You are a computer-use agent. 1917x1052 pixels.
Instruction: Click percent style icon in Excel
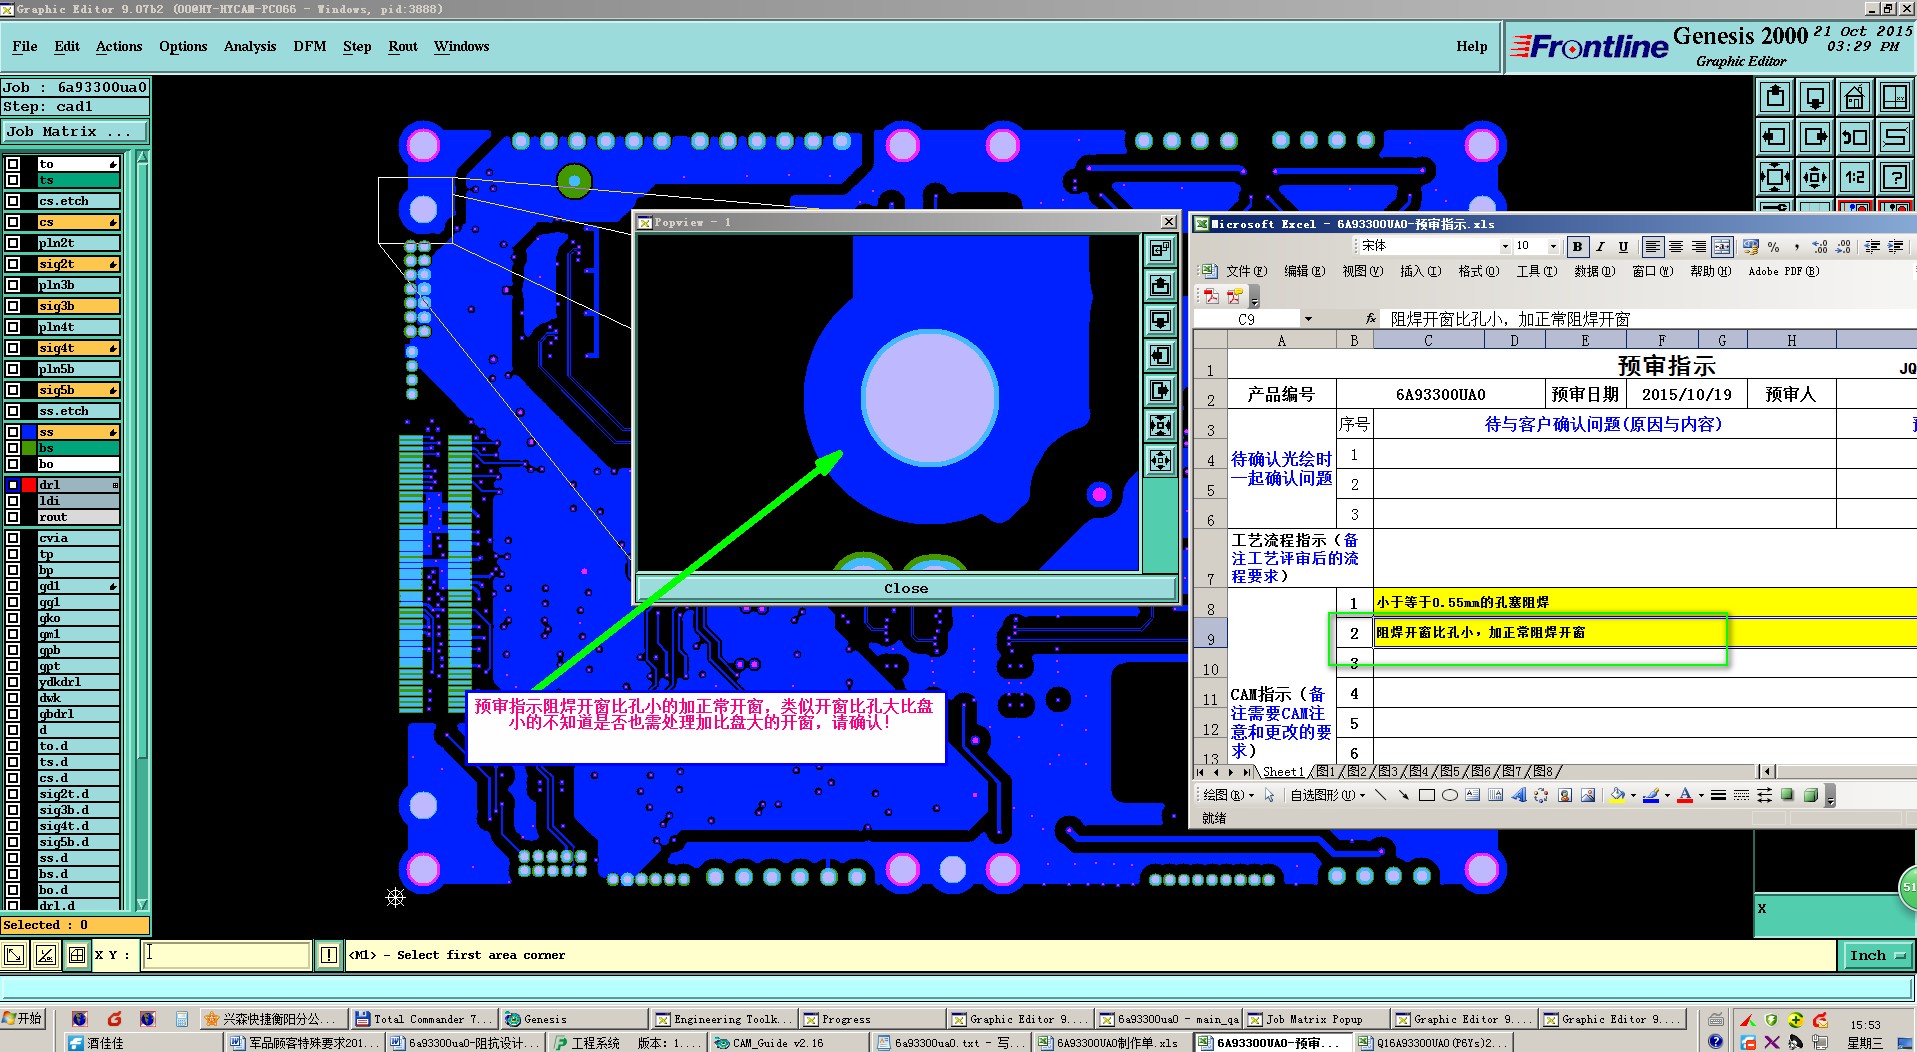point(1773,247)
